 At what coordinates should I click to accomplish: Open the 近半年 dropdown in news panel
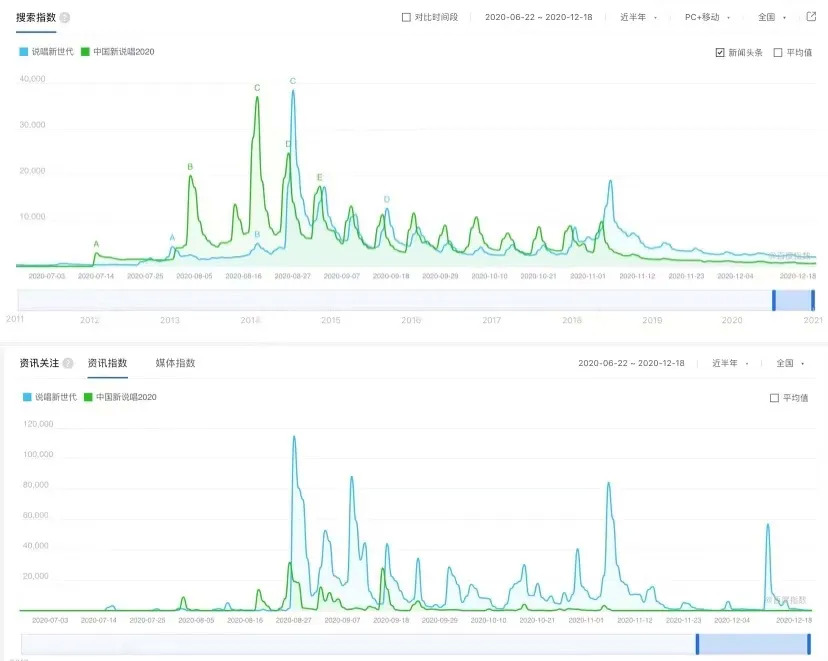[x=730, y=363]
